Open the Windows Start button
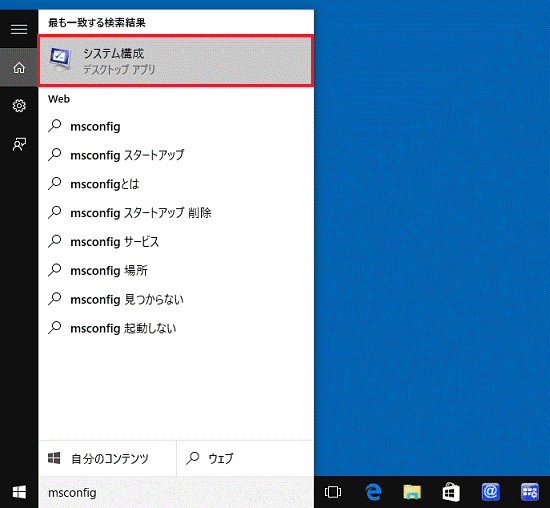This screenshot has width=550, height=508. pos(19,492)
